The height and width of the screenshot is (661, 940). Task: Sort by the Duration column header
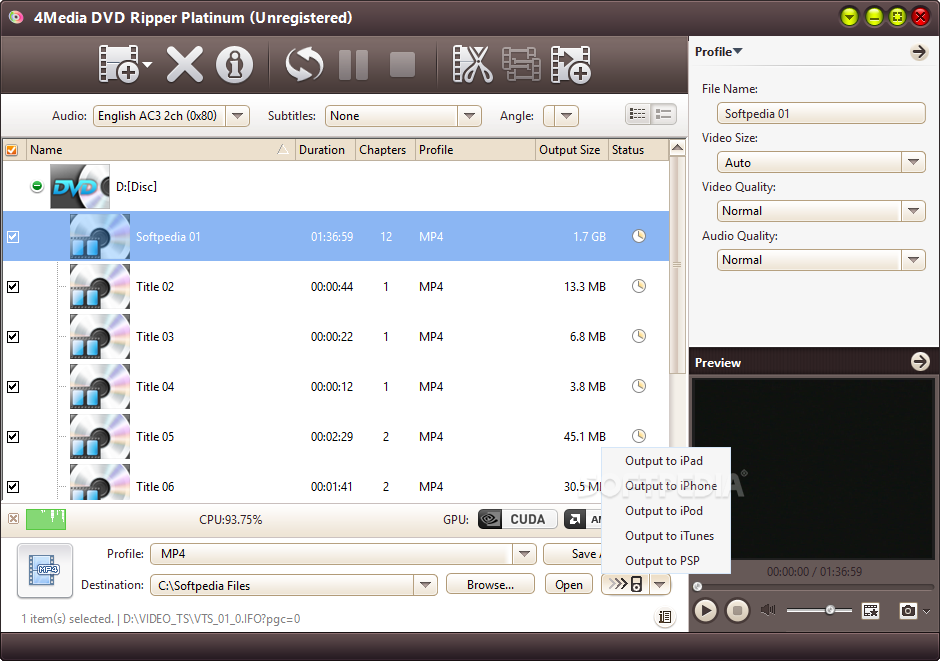pos(323,150)
